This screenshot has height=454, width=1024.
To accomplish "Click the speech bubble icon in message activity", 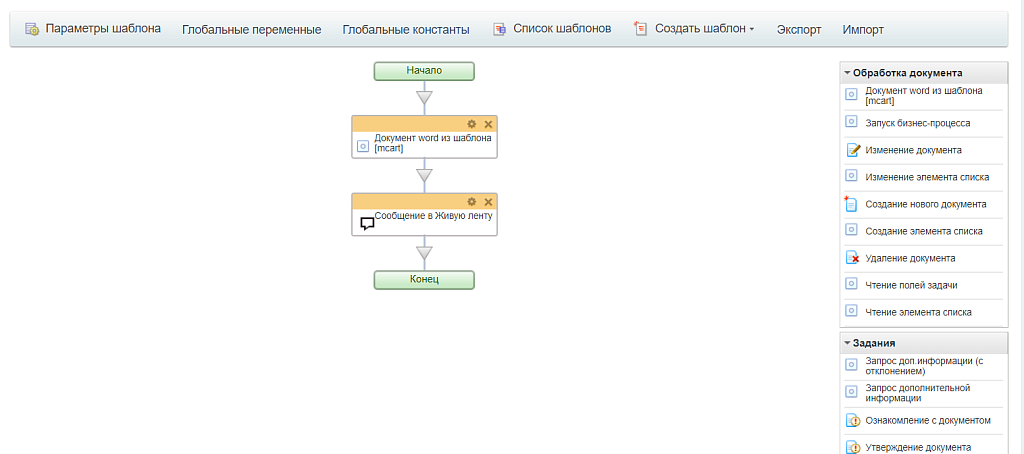I will coord(366,223).
